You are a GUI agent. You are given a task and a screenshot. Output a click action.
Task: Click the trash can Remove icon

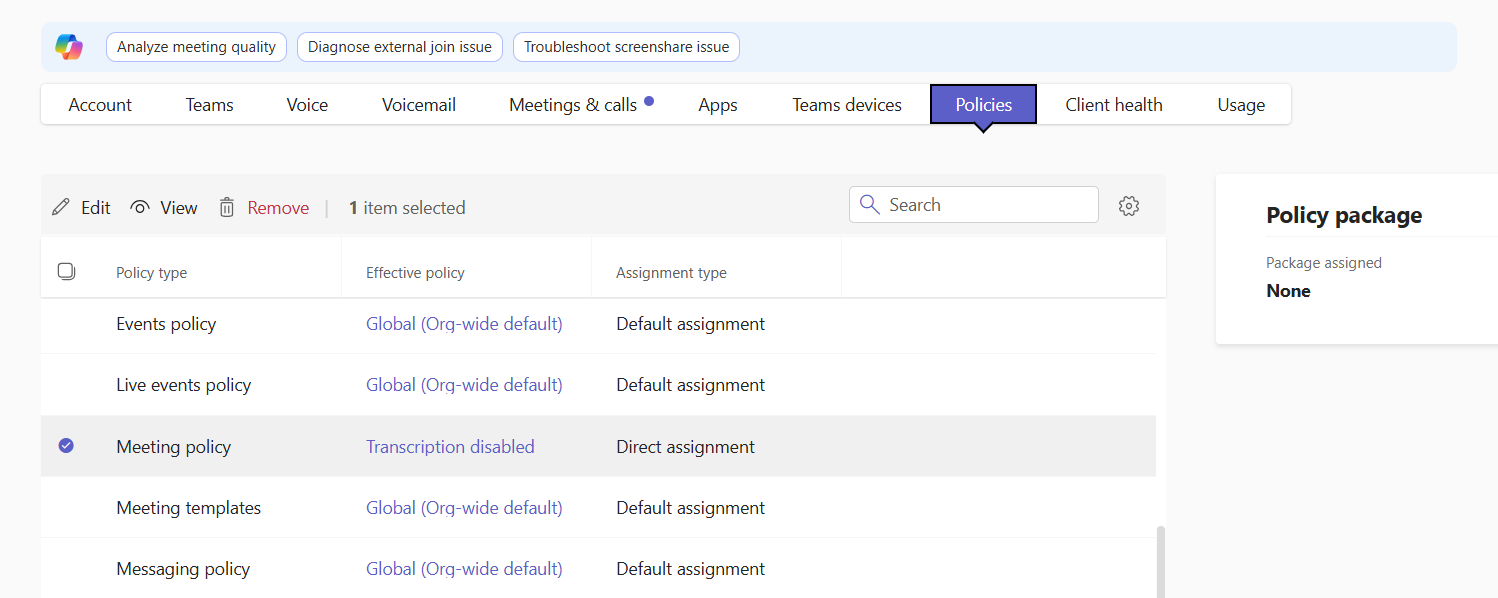[x=227, y=207]
